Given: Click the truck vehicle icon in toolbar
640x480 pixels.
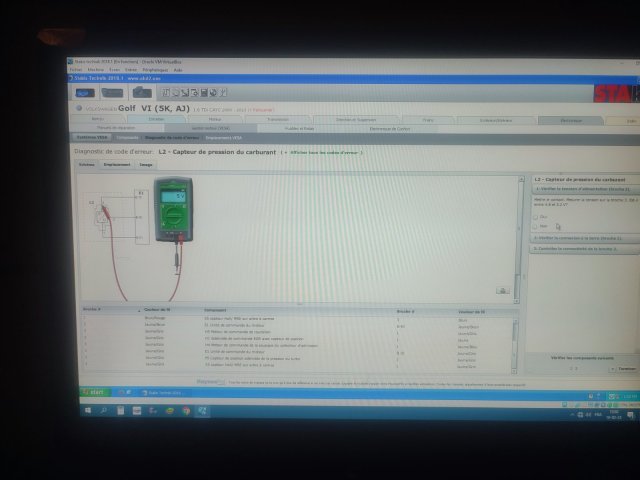Looking at the screenshot, I should (142, 93).
